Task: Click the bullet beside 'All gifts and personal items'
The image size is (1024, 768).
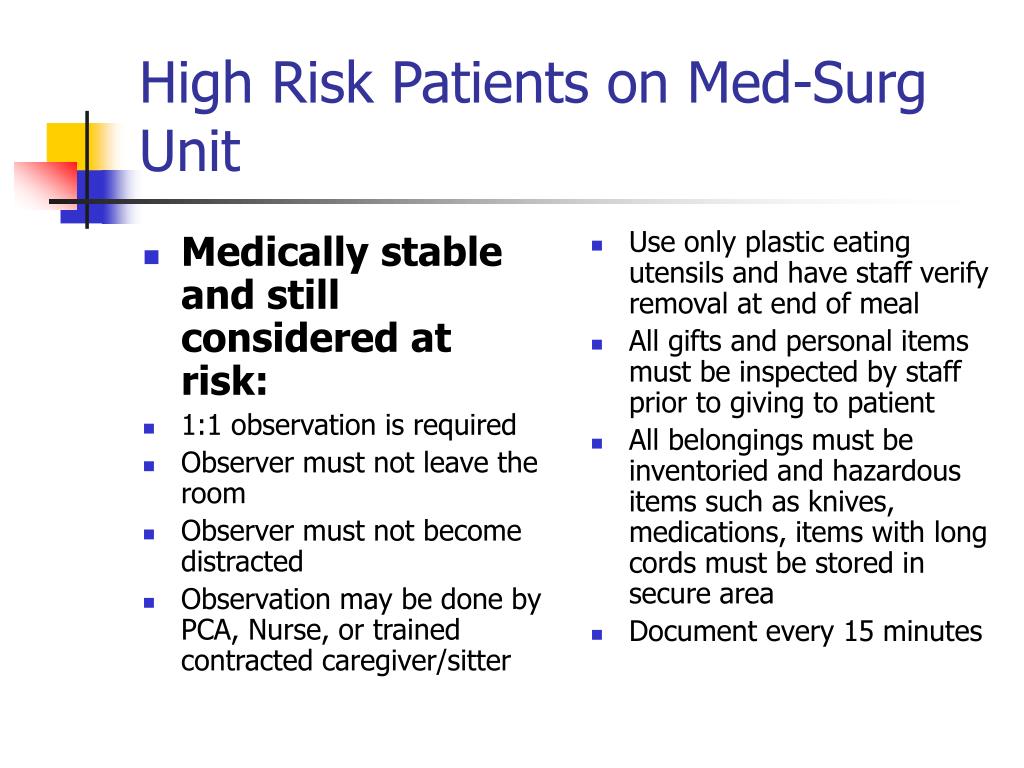Action: [x=597, y=344]
